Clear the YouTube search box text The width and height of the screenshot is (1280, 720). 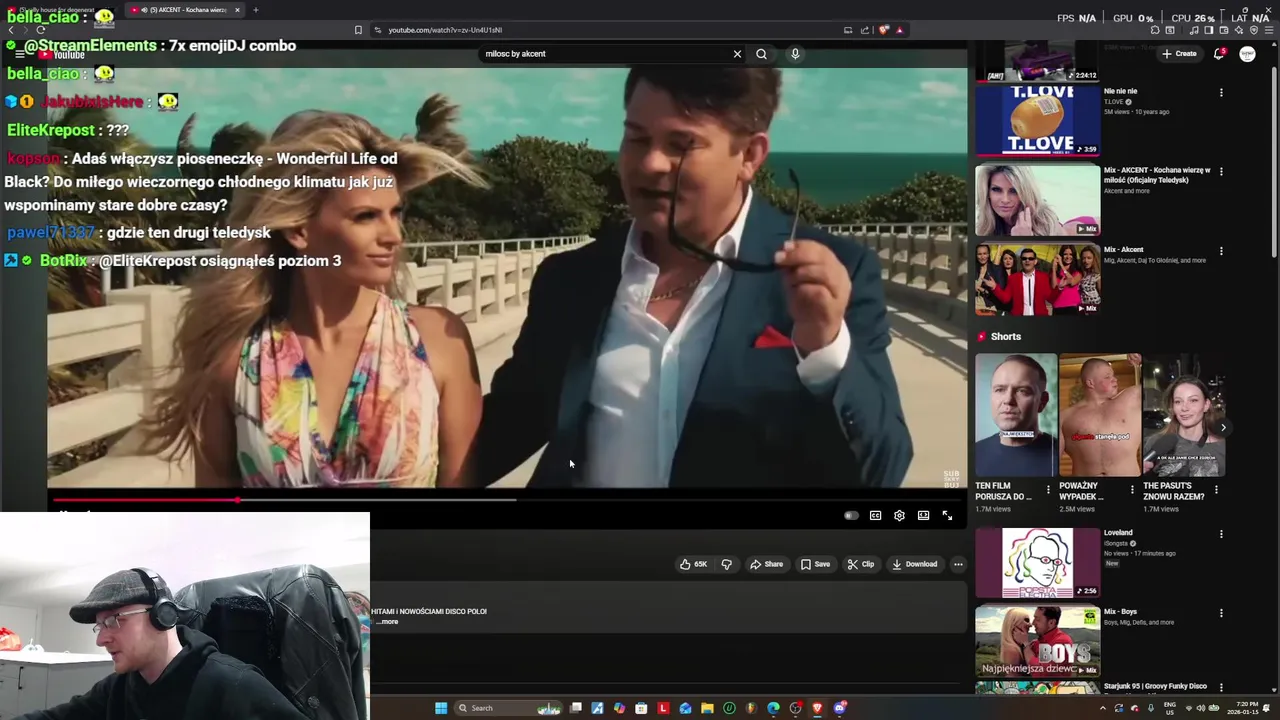click(737, 54)
